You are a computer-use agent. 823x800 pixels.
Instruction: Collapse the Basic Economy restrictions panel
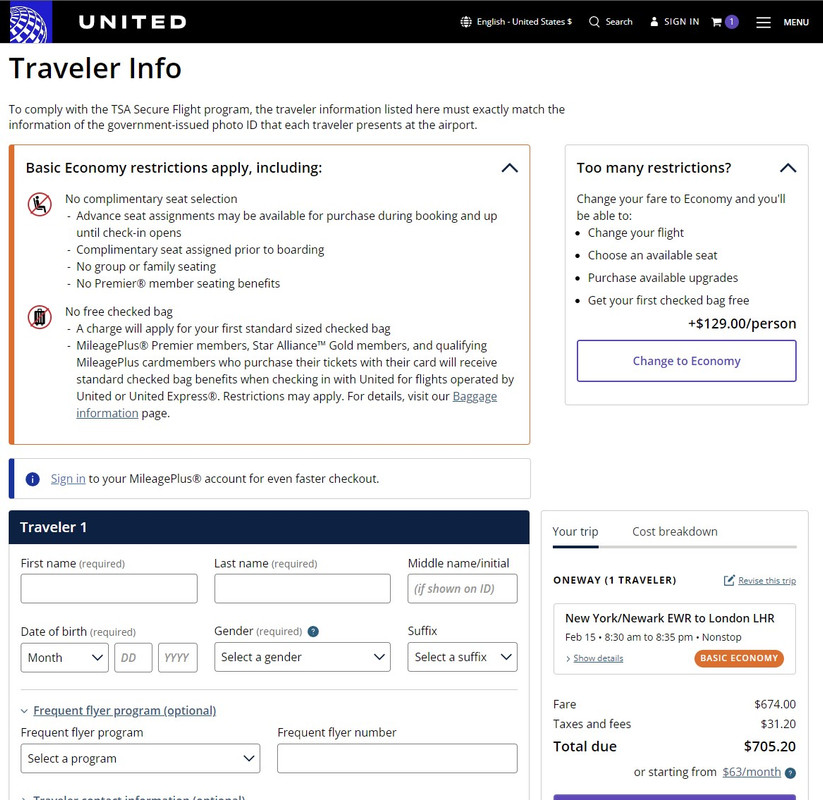click(510, 168)
